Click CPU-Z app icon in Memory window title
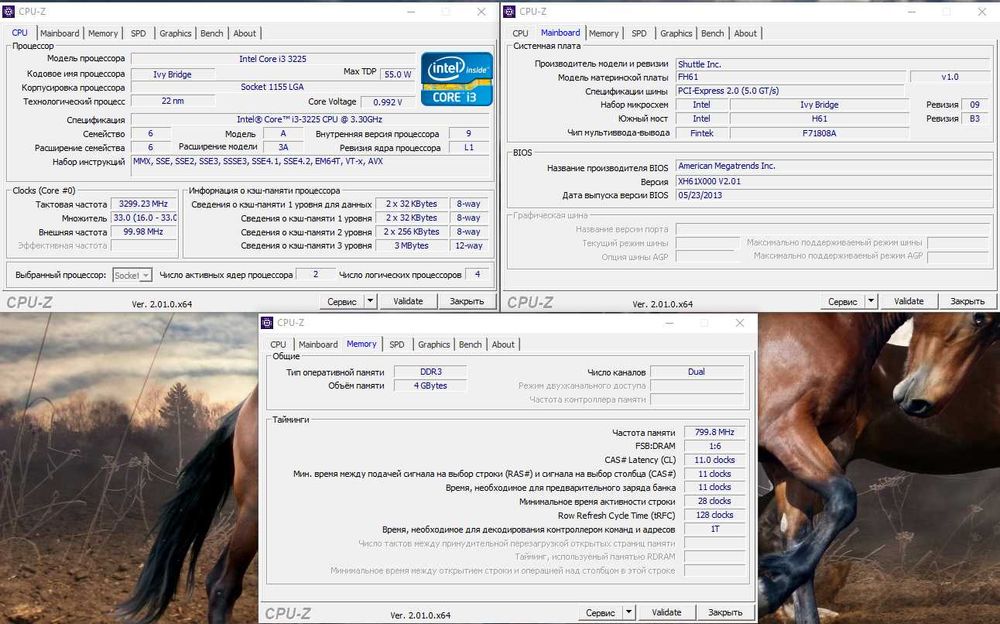 click(x=267, y=323)
